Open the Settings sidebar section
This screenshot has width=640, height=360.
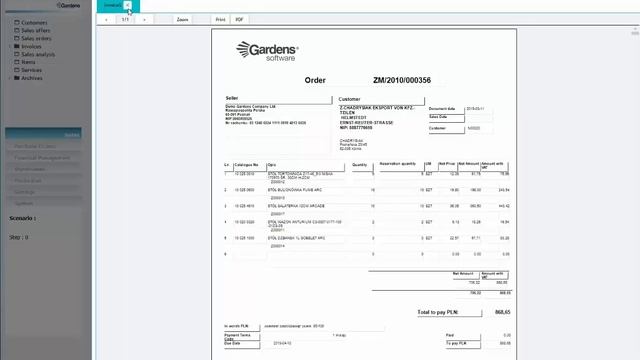[43, 192]
